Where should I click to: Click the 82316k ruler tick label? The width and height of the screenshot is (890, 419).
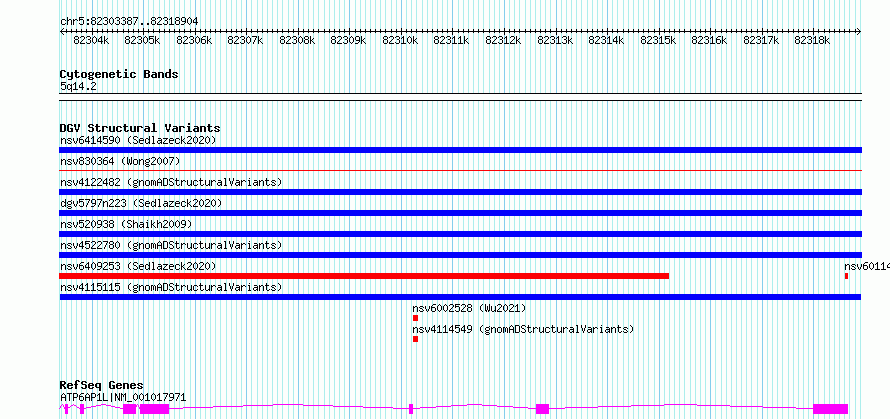coord(709,40)
